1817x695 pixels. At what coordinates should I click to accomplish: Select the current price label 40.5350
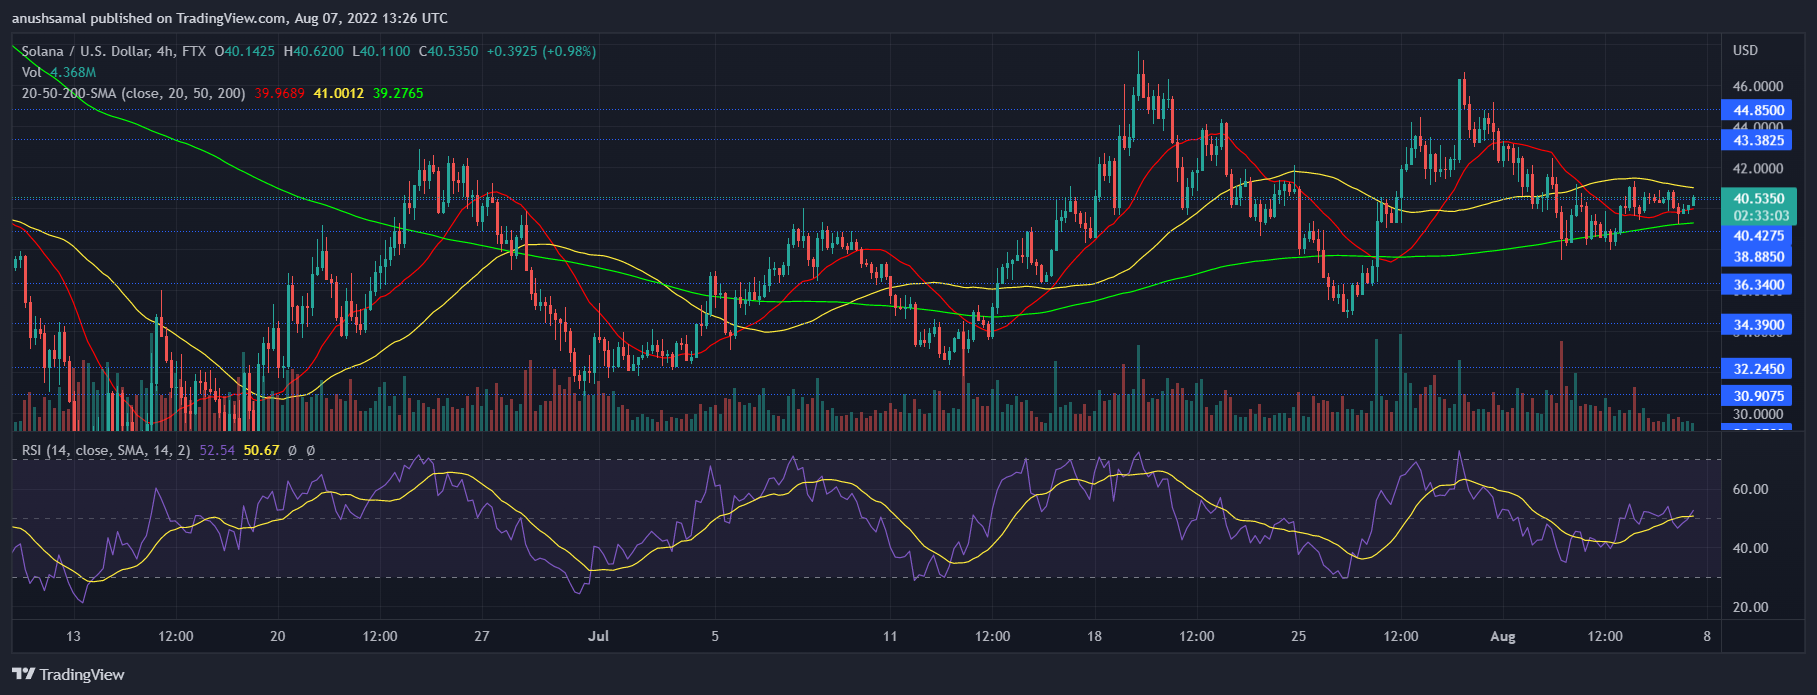coord(1758,198)
